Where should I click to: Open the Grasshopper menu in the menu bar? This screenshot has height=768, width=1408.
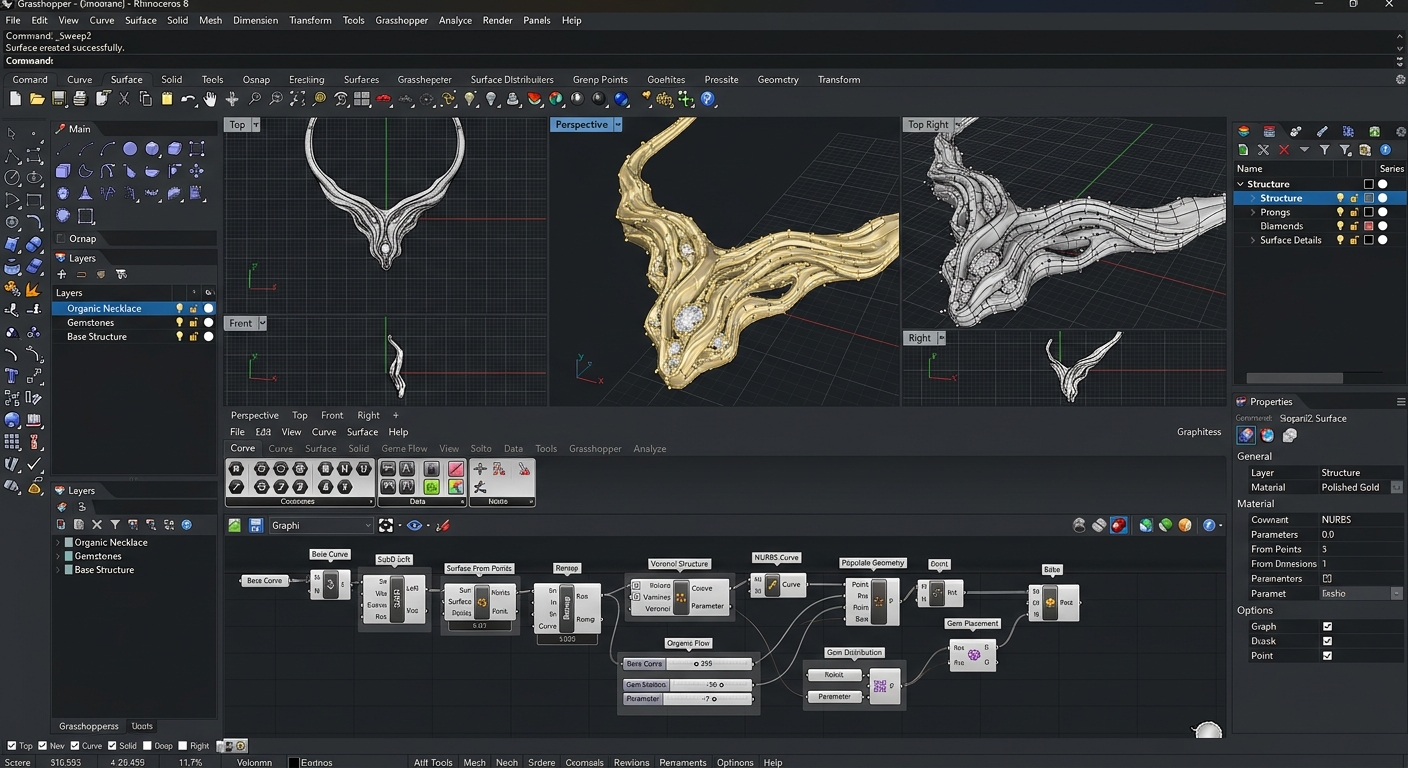click(401, 20)
